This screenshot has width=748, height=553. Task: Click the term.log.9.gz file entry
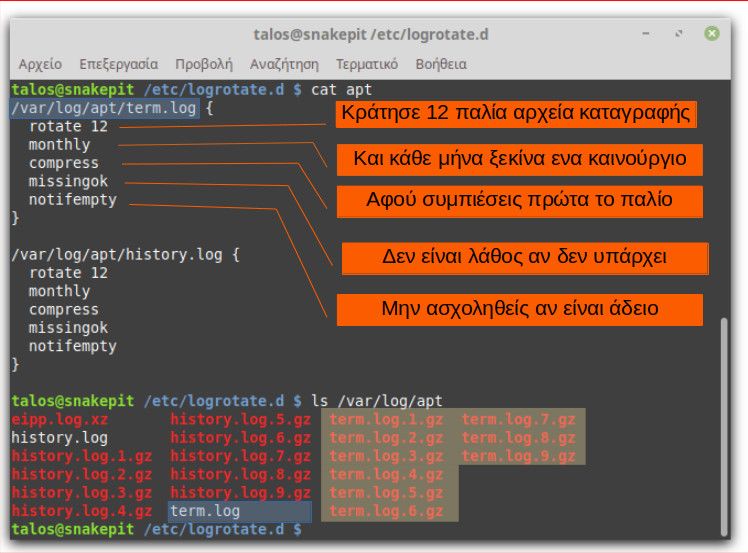(x=518, y=456)
